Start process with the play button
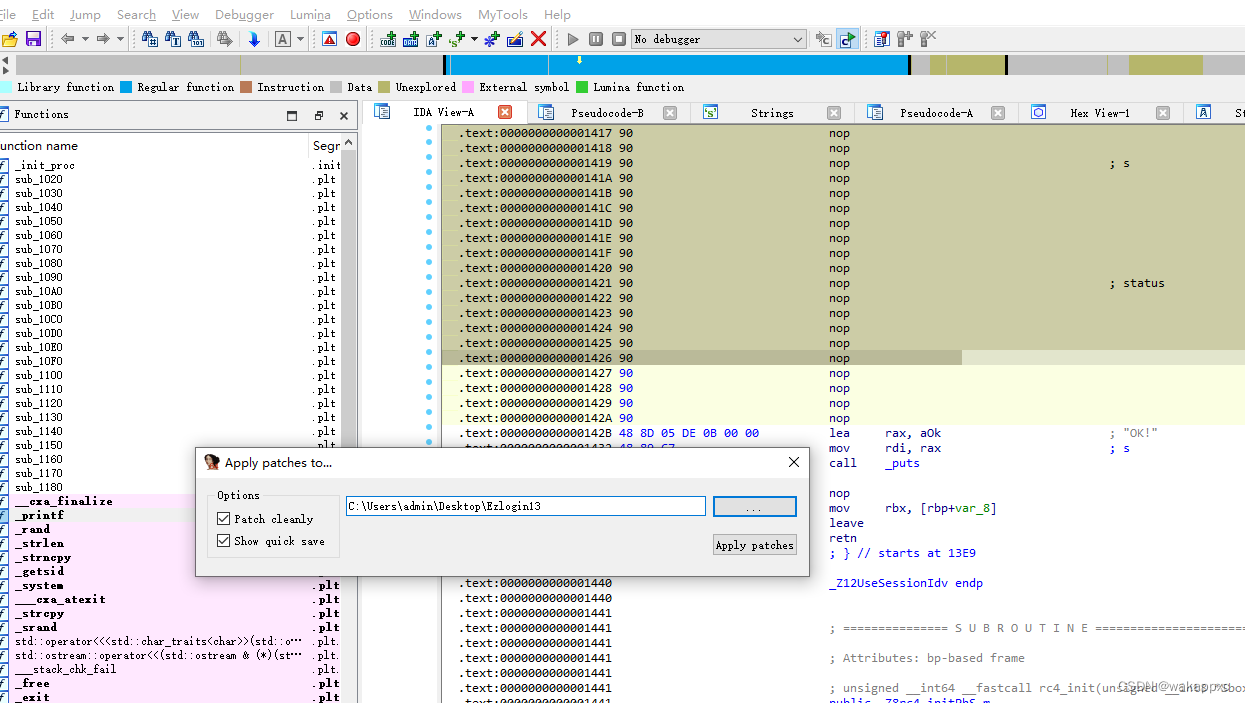Viewport: 1245px width, 703px height. click(x=573, y=39)
